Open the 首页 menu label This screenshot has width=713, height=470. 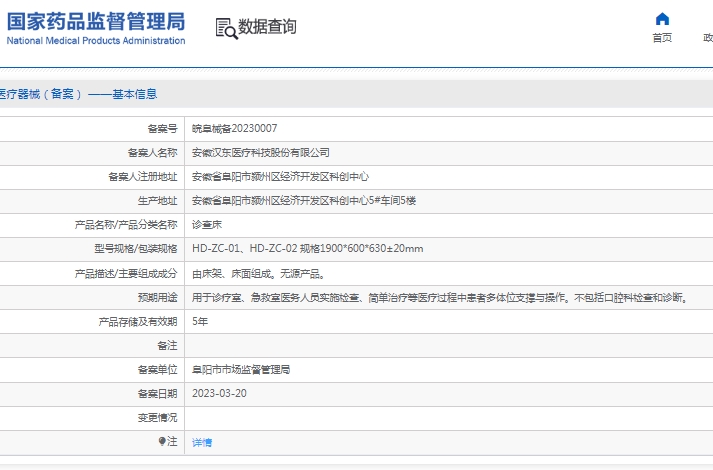662,38
